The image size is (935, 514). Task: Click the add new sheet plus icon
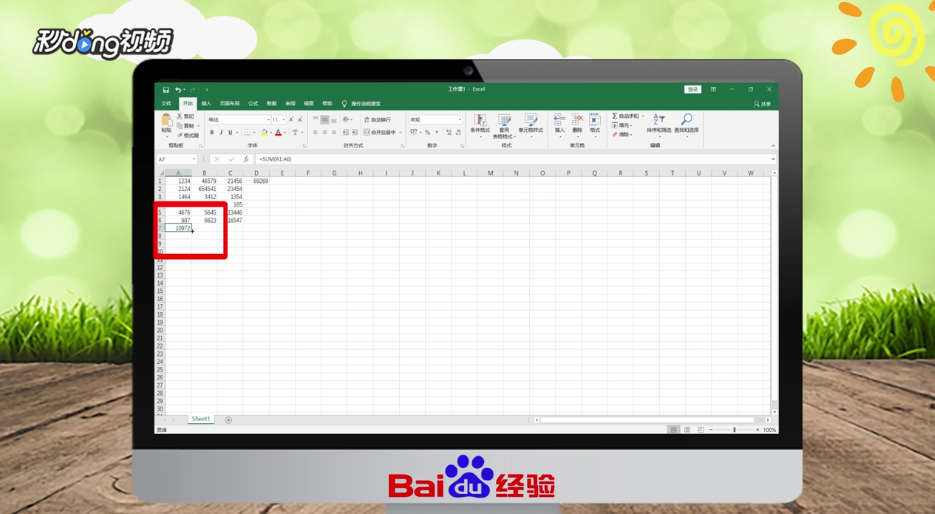(228, 420)
